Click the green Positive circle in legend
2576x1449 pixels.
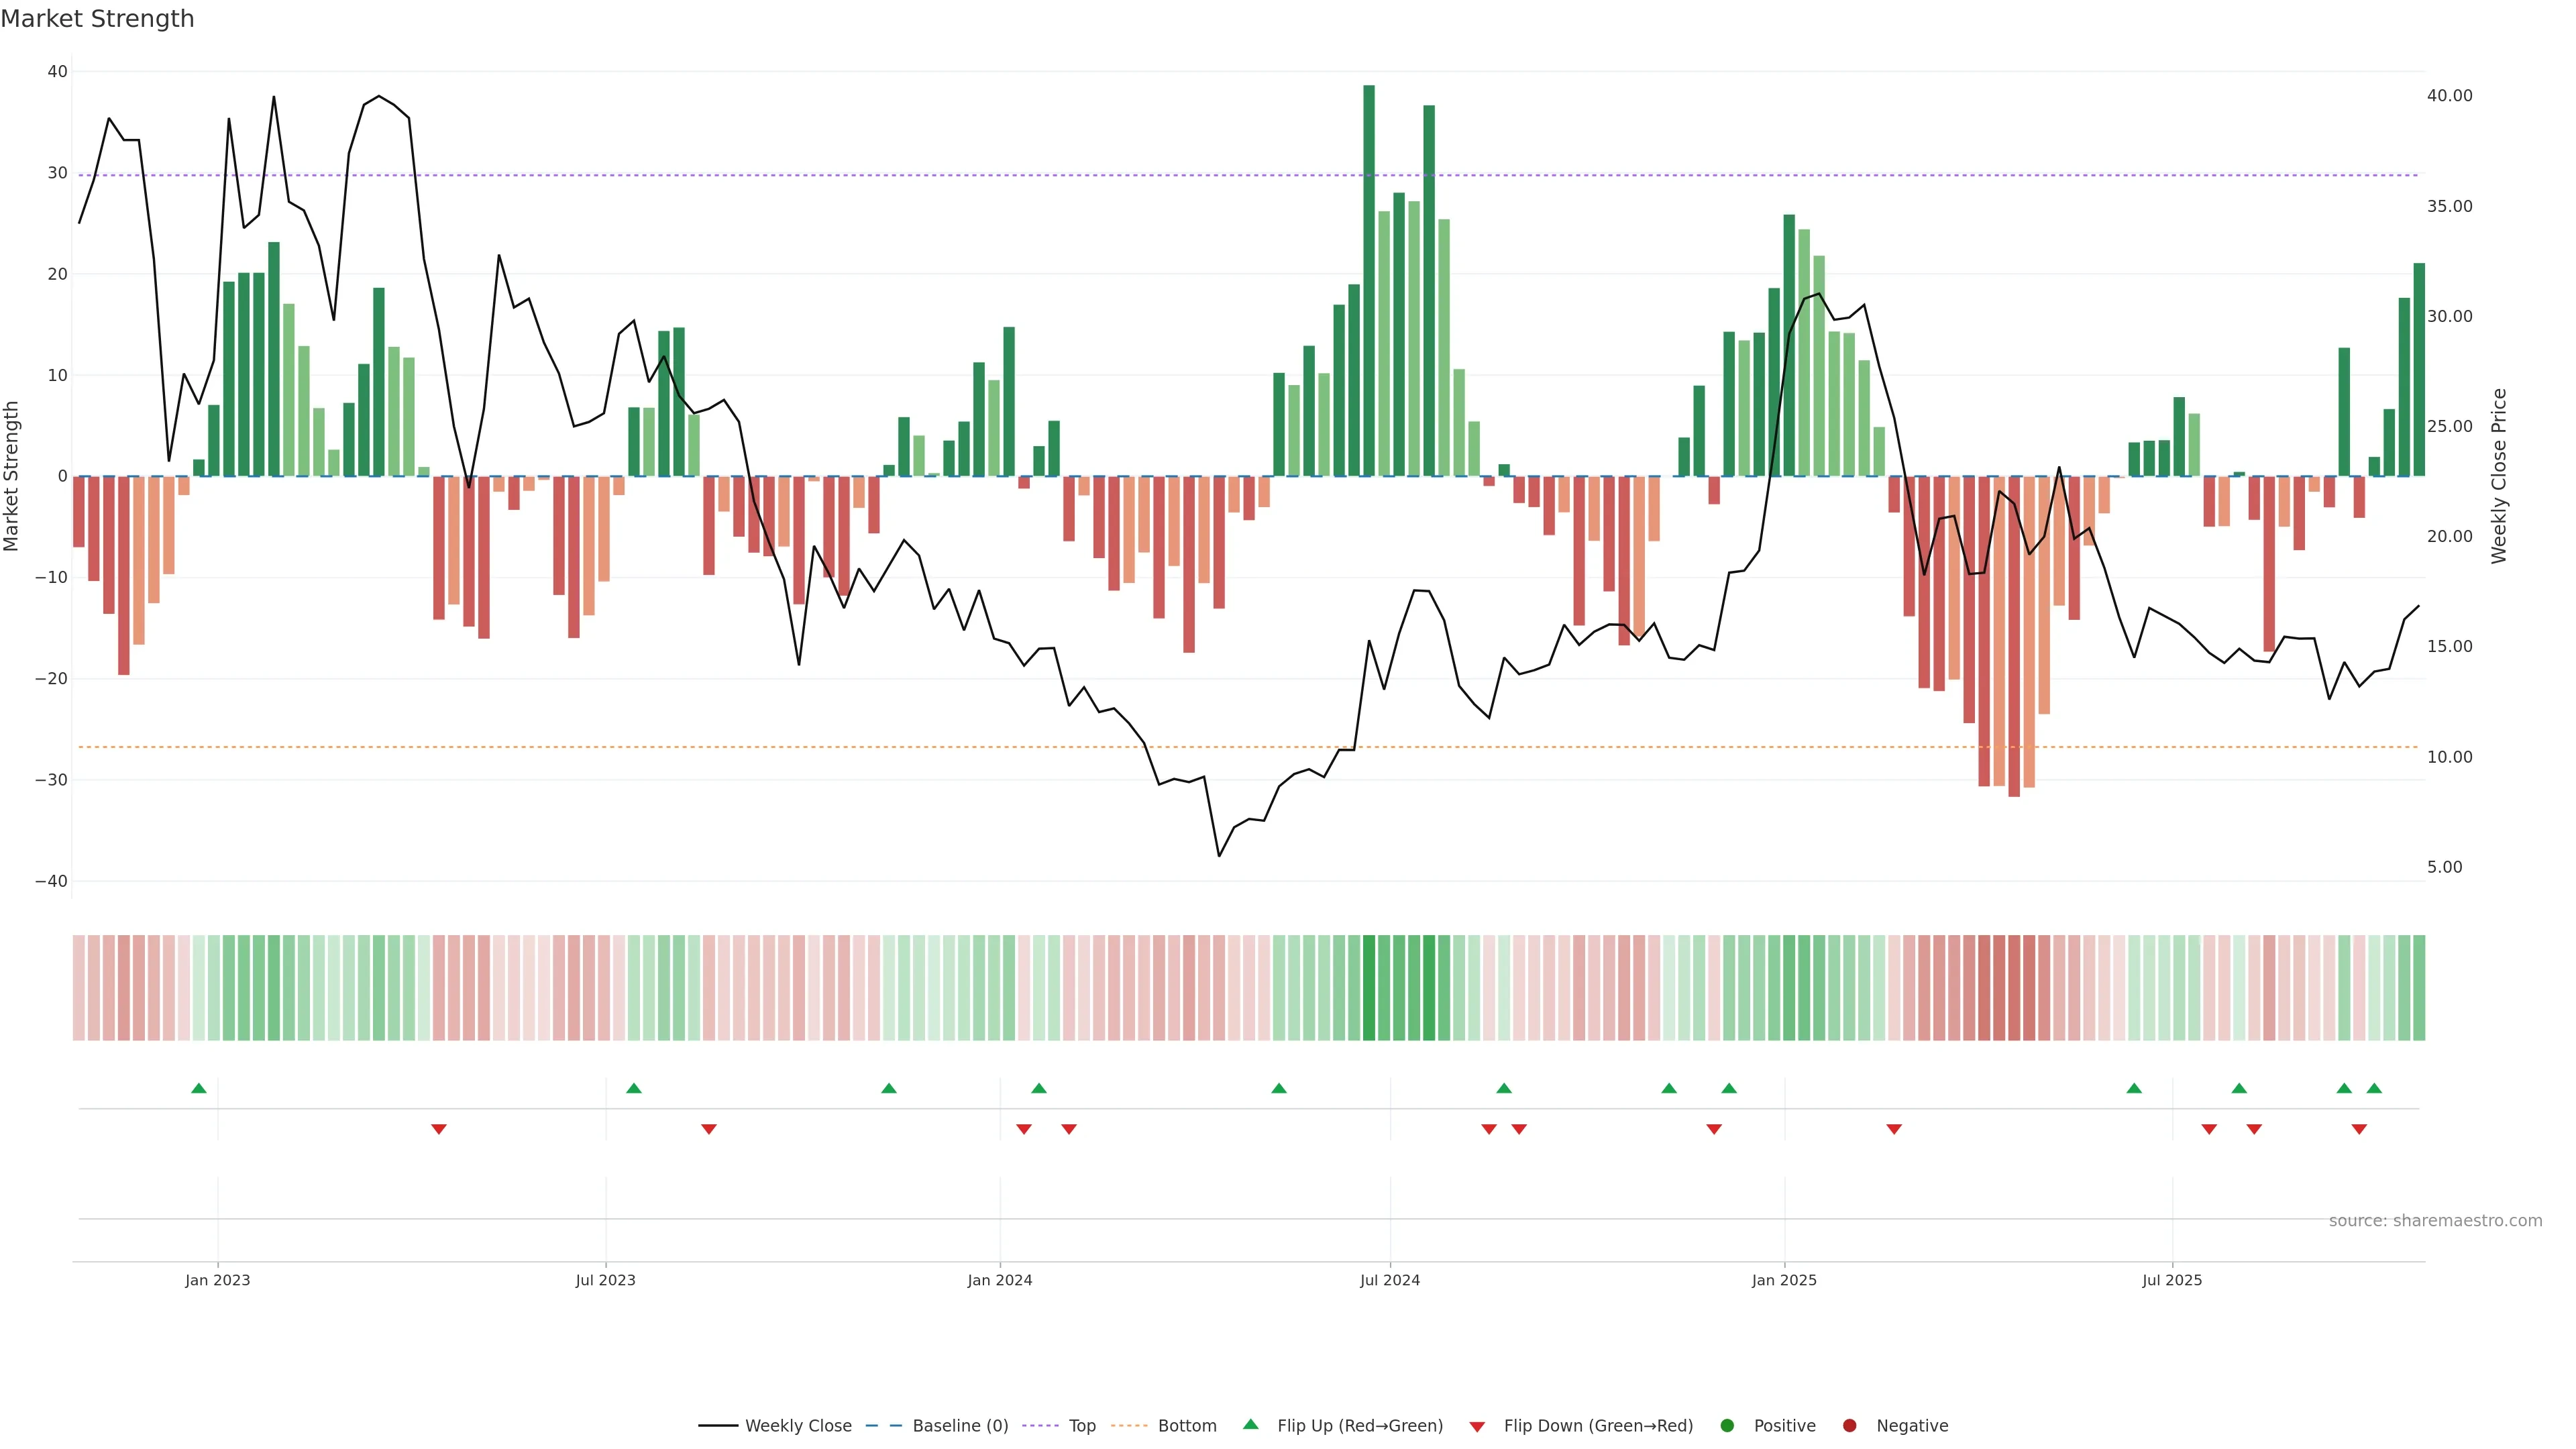point(1727,1425)
